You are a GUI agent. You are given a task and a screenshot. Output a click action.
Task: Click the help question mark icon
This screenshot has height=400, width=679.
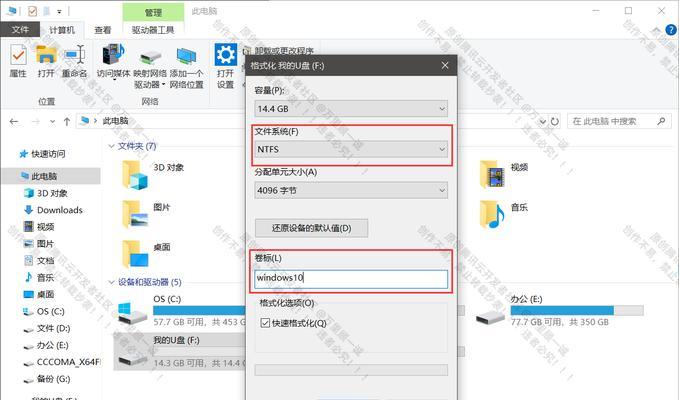pos(671,30)
